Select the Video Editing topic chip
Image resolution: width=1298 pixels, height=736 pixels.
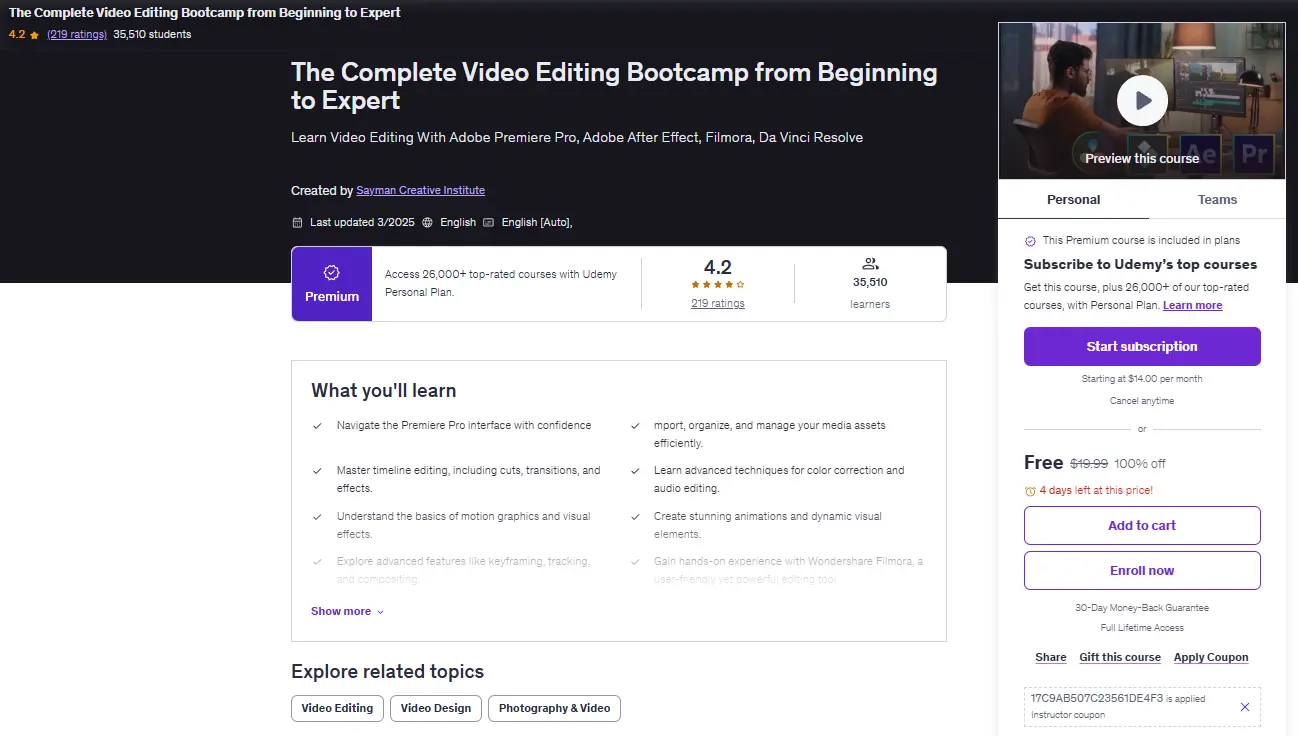point(337,708)
